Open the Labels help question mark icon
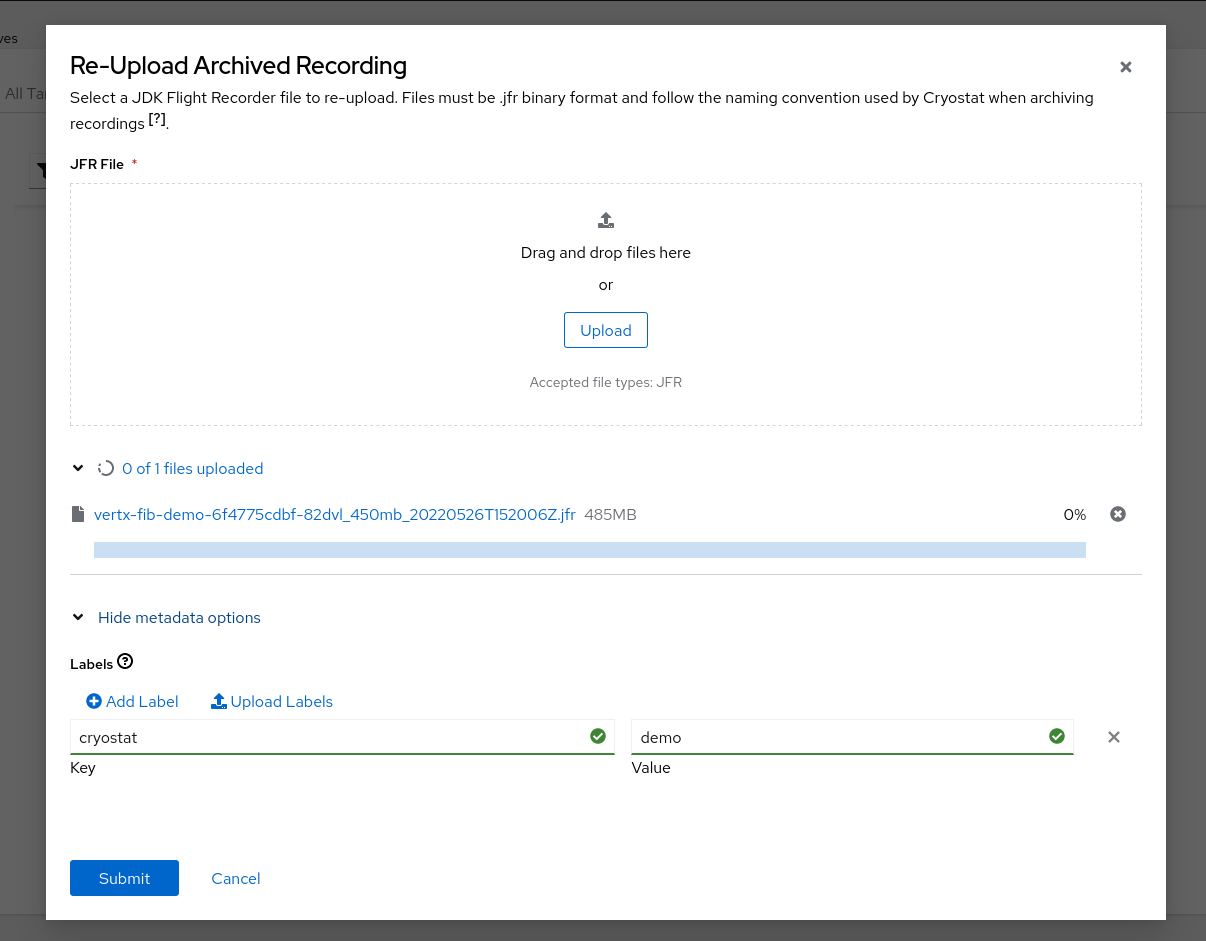This screenshot has width=1206, height=941. click(x=125, y=662)
